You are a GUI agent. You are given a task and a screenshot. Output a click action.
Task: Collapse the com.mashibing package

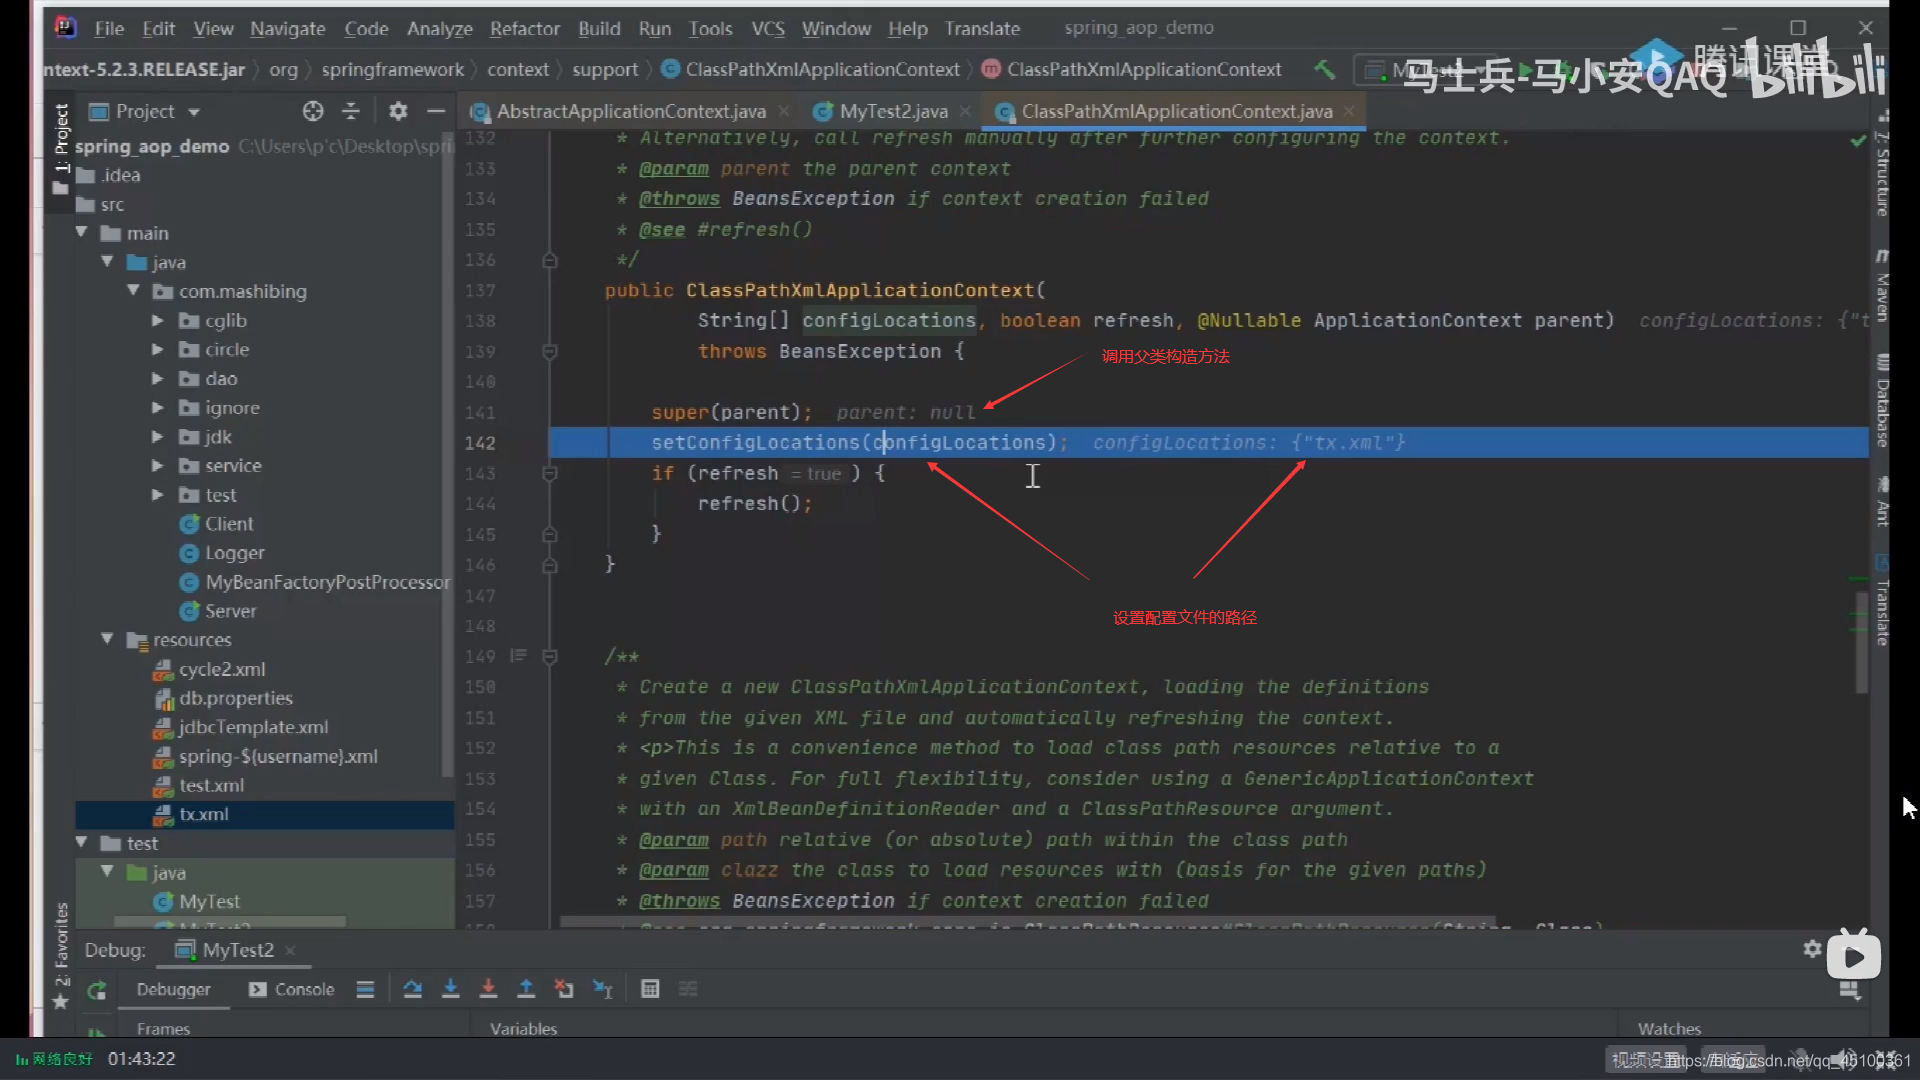point(133,290)
